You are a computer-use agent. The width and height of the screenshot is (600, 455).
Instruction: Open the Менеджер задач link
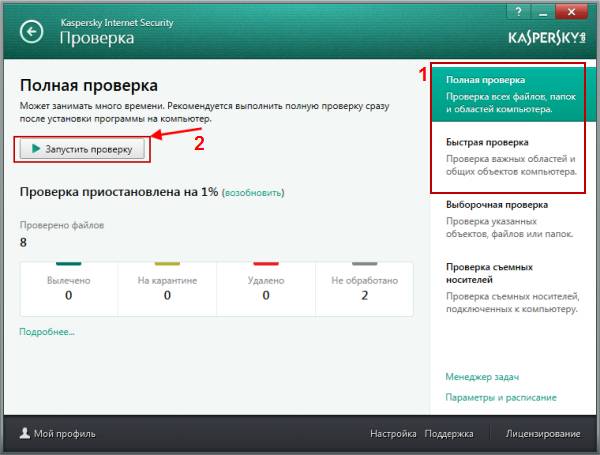(482, 377)
